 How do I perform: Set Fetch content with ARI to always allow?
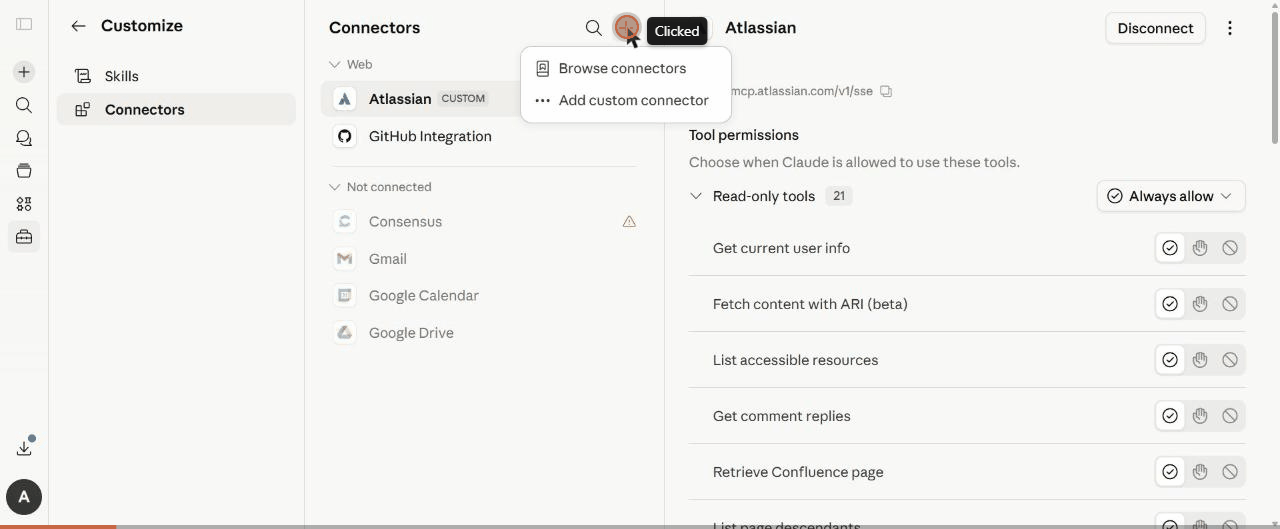point(1170,304)
